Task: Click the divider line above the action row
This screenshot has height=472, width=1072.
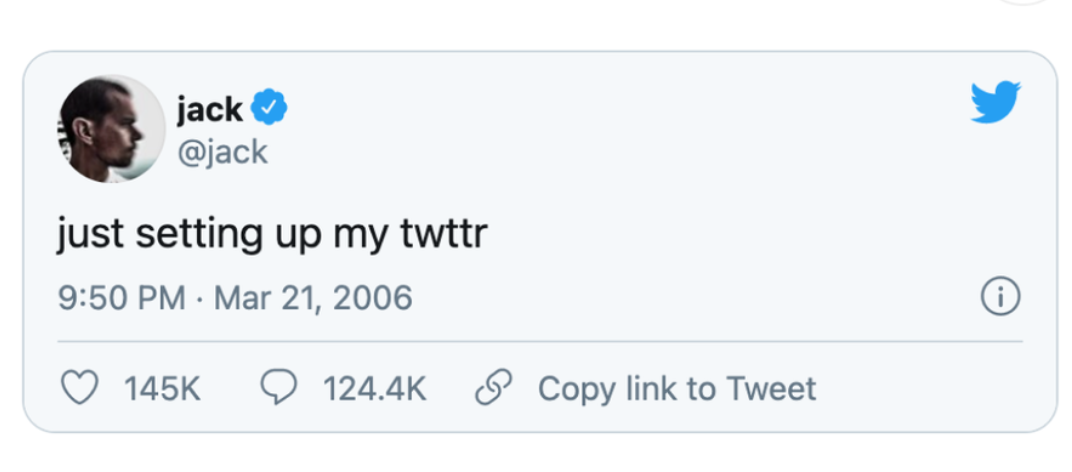Action: [x=540, y=341]
